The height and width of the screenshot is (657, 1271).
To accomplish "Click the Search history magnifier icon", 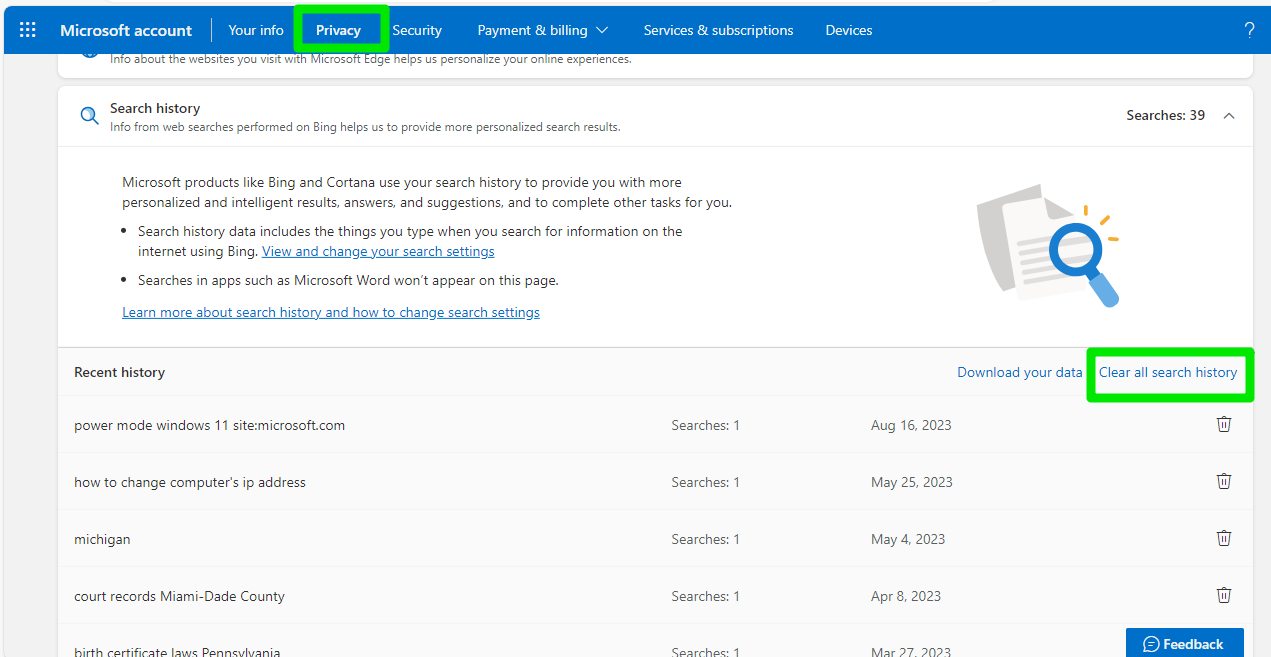I will coord(90,116).
